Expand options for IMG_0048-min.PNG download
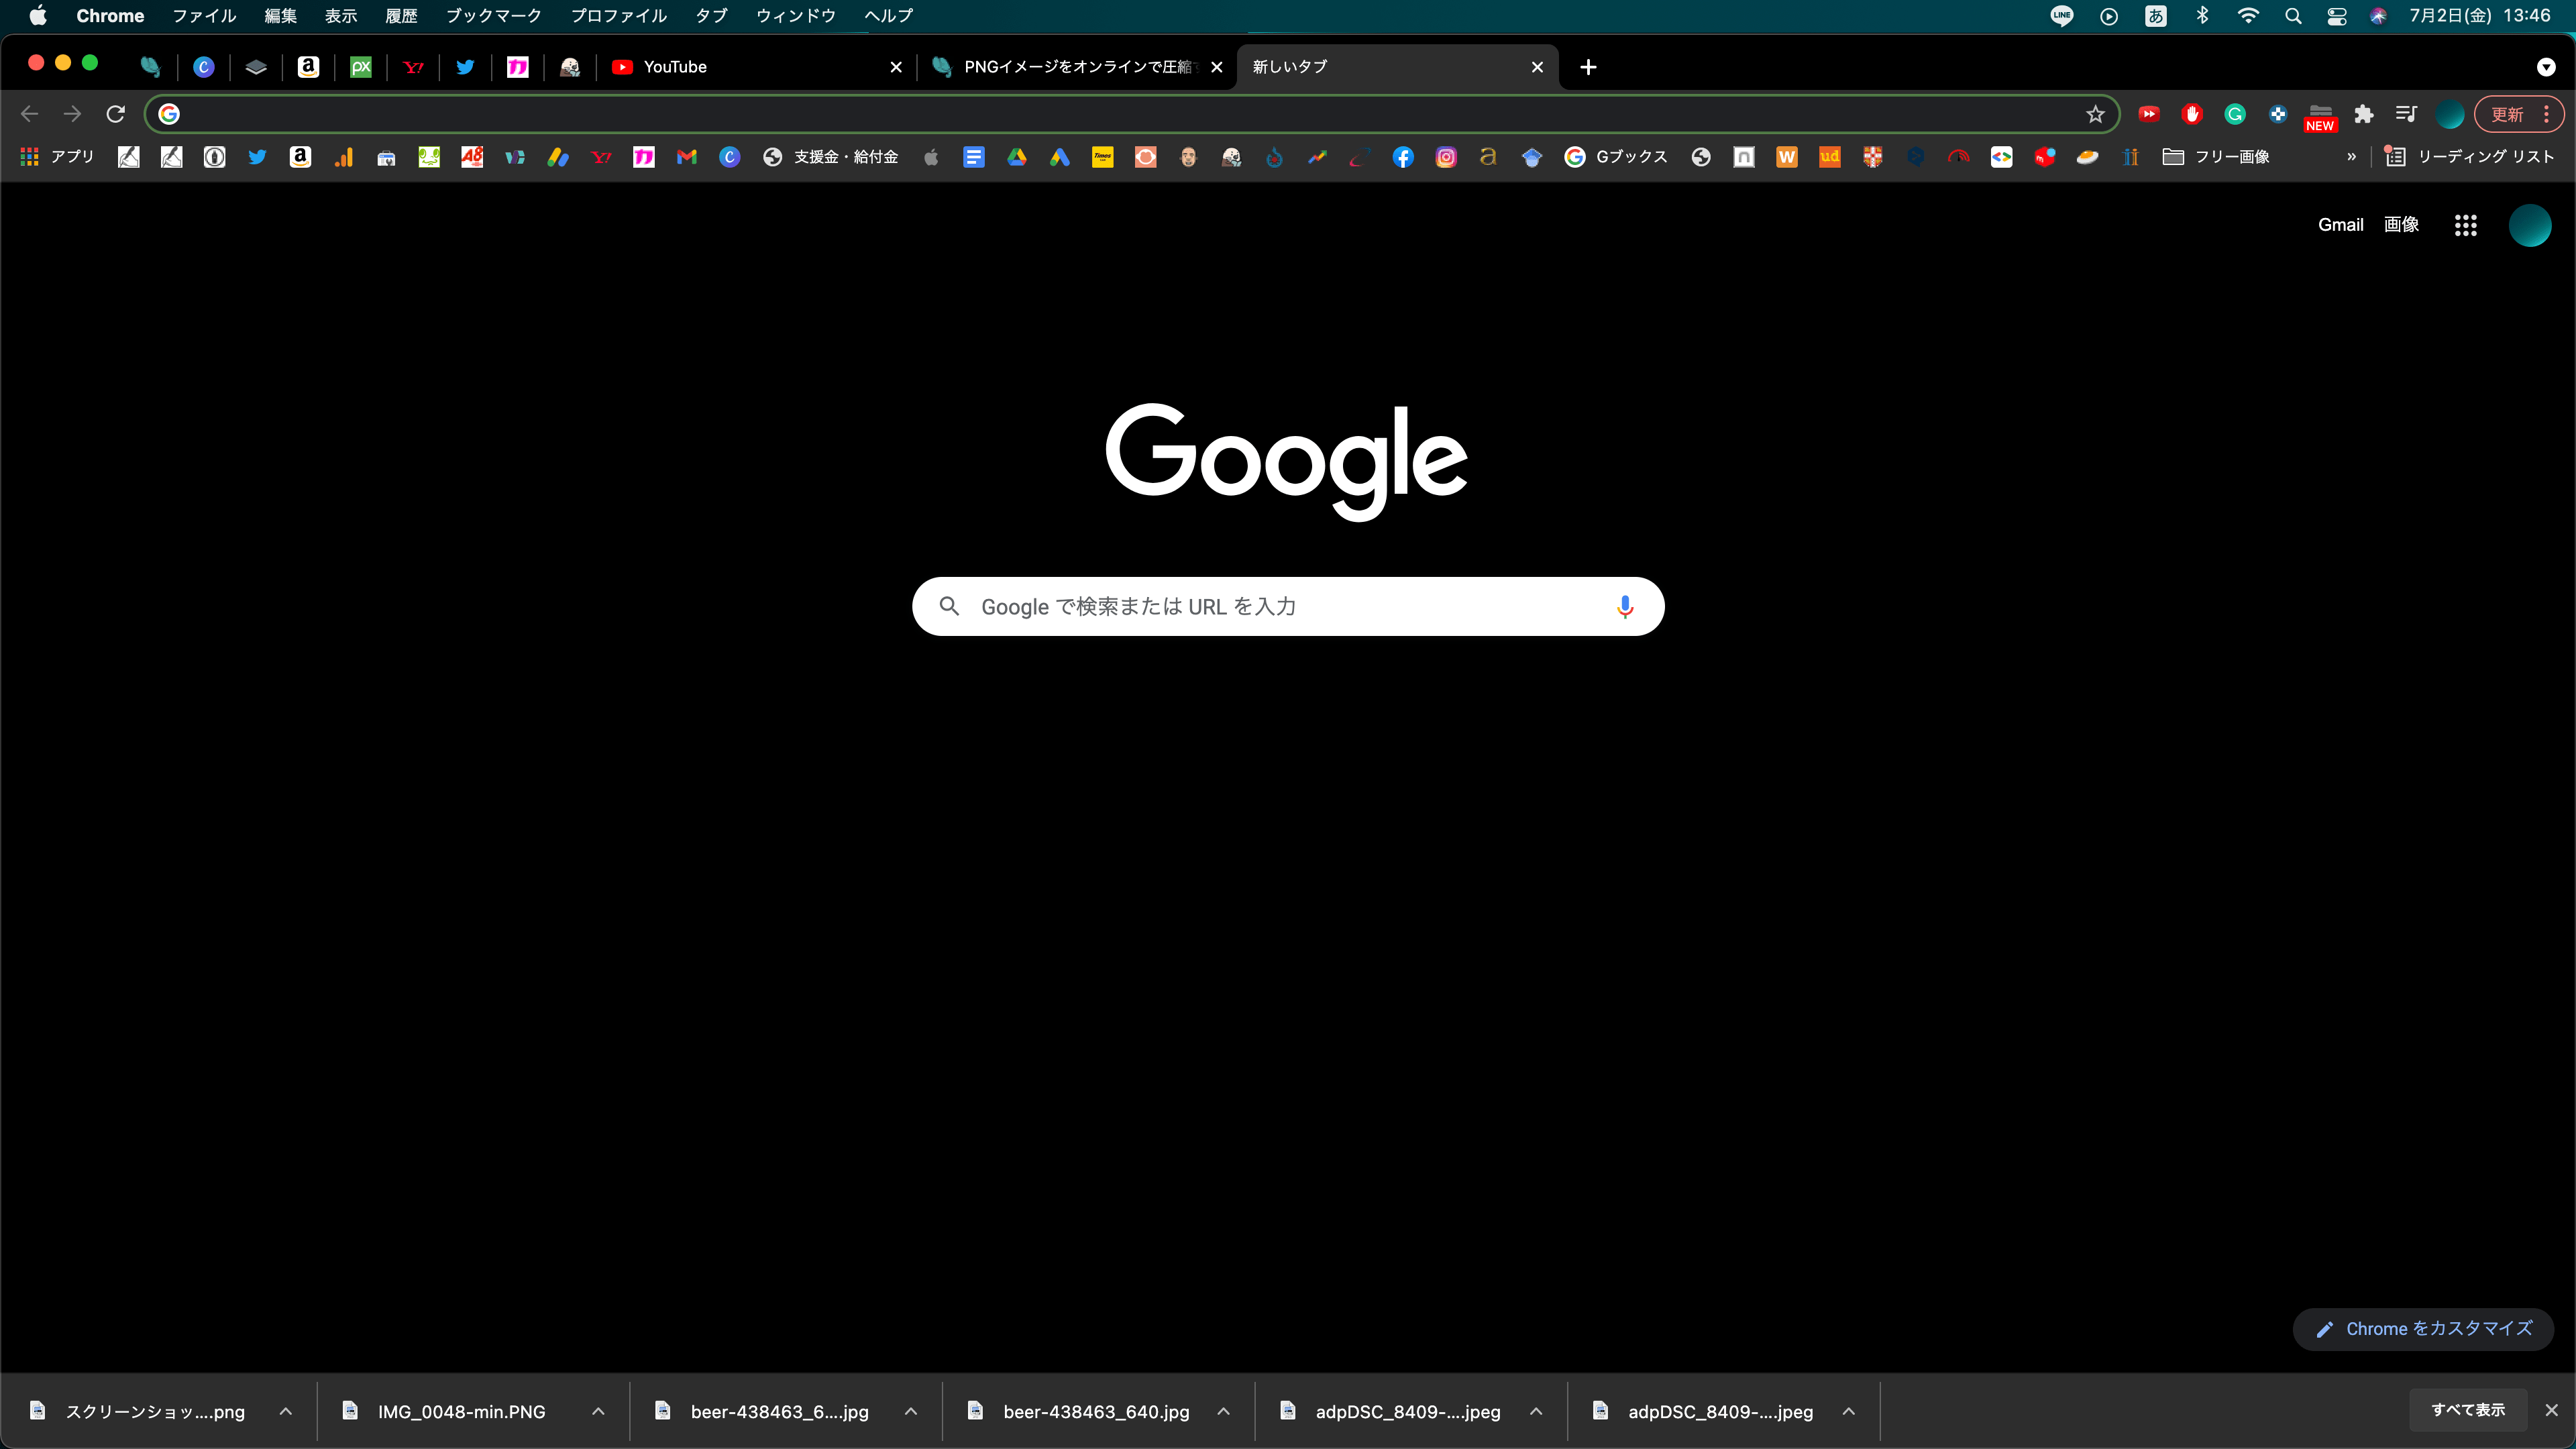 (x=598, y=1411)
